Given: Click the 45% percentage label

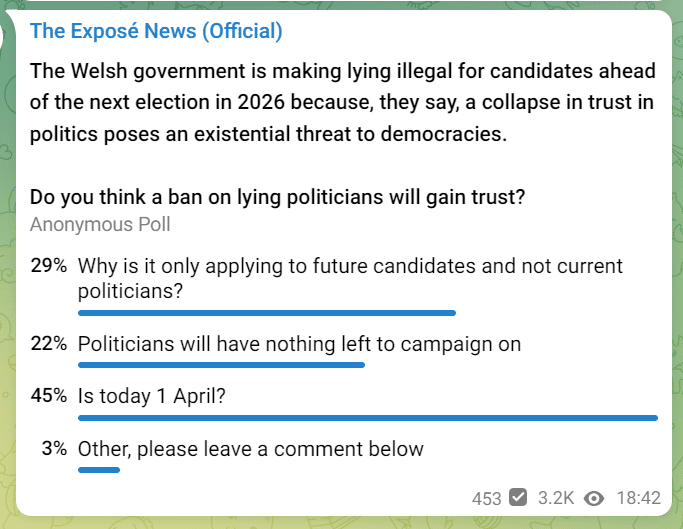Looking at the screenshot, I should (49, 396).
